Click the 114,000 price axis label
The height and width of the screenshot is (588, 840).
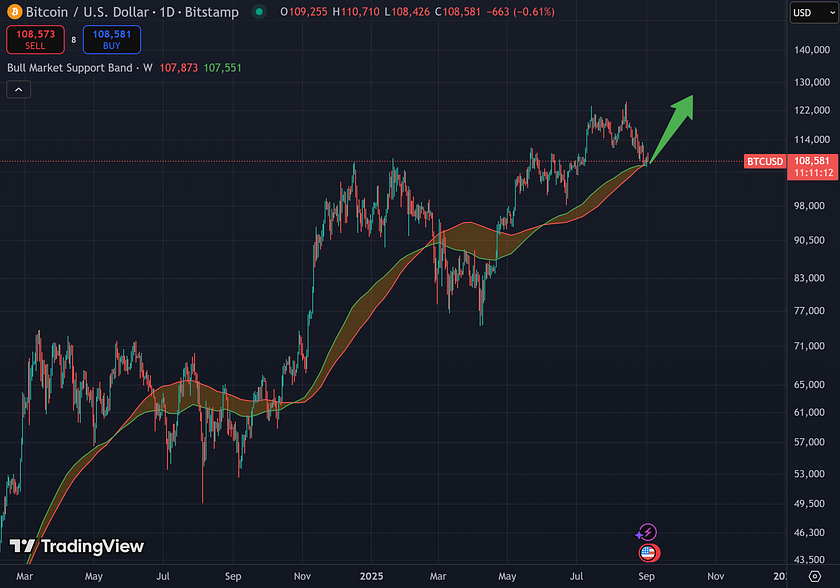point(812,139)
